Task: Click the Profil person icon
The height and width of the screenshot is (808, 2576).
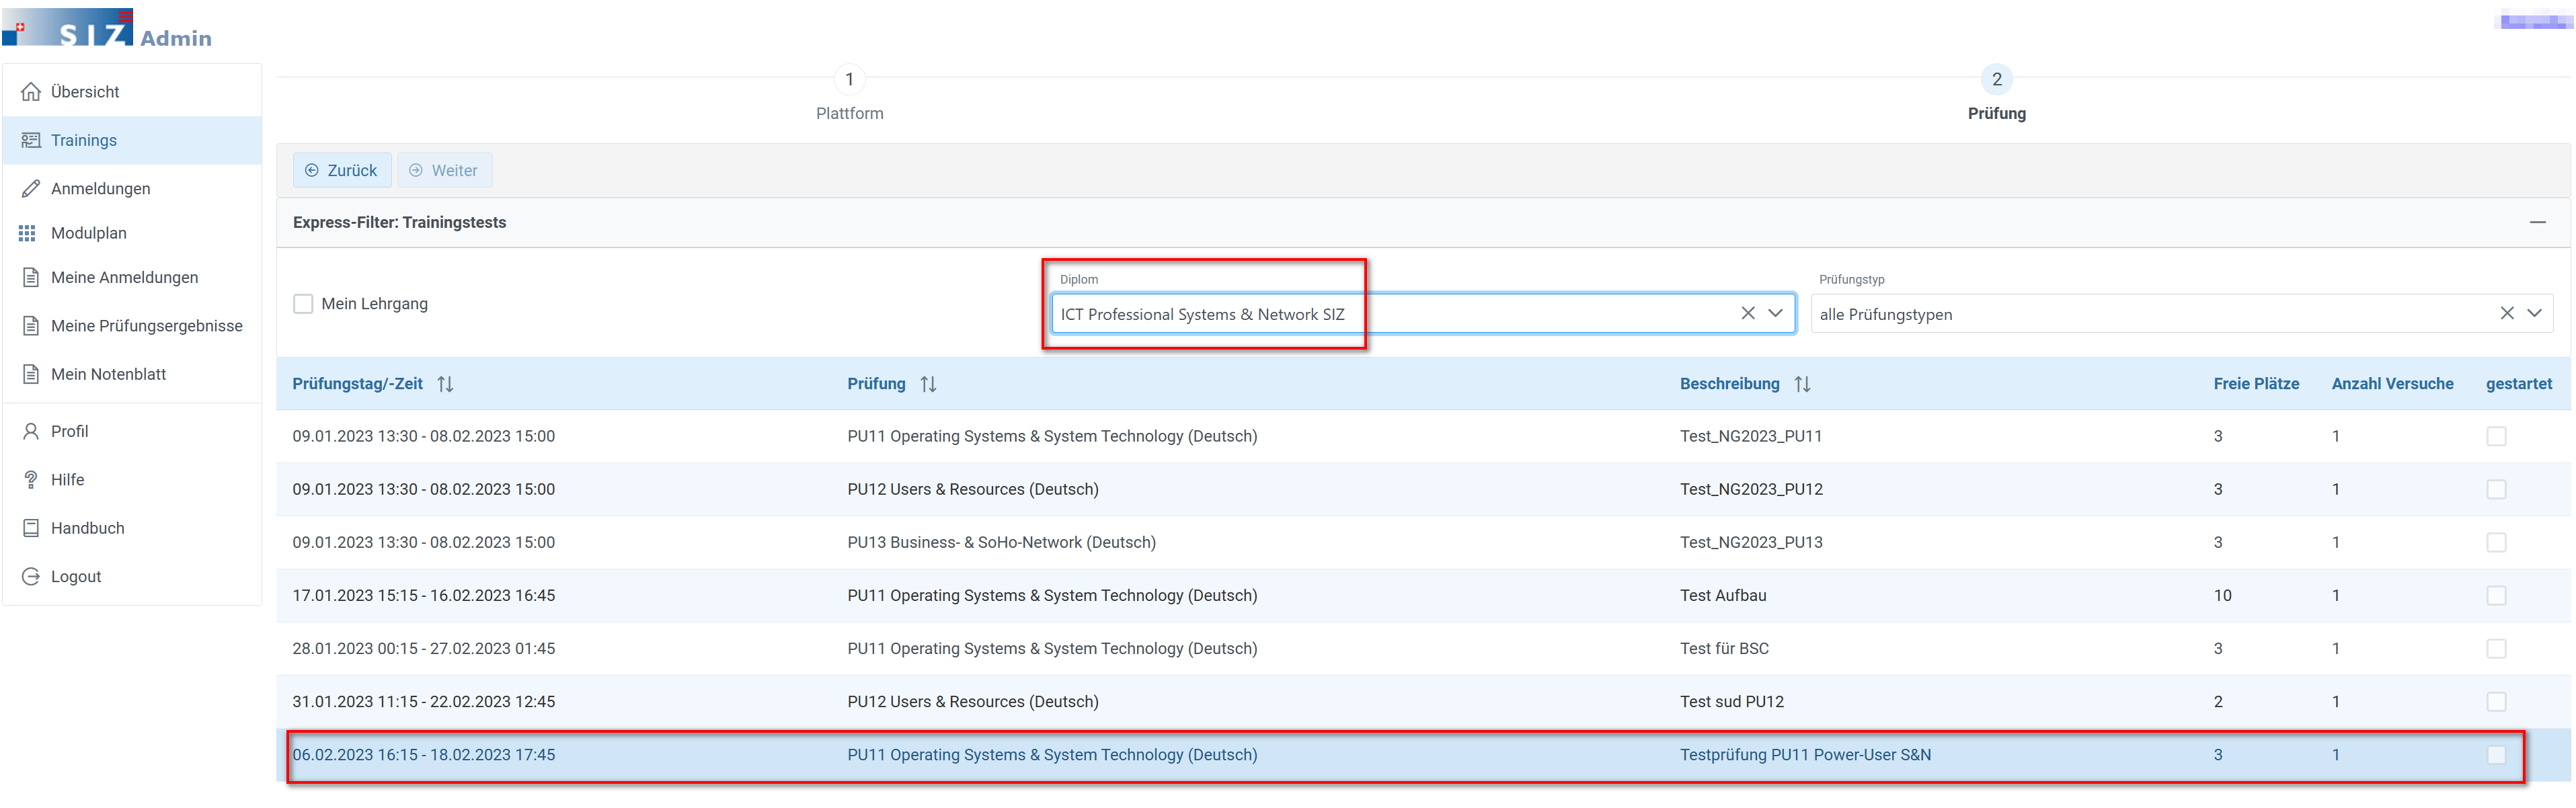Action: click(x=31, y=431)
